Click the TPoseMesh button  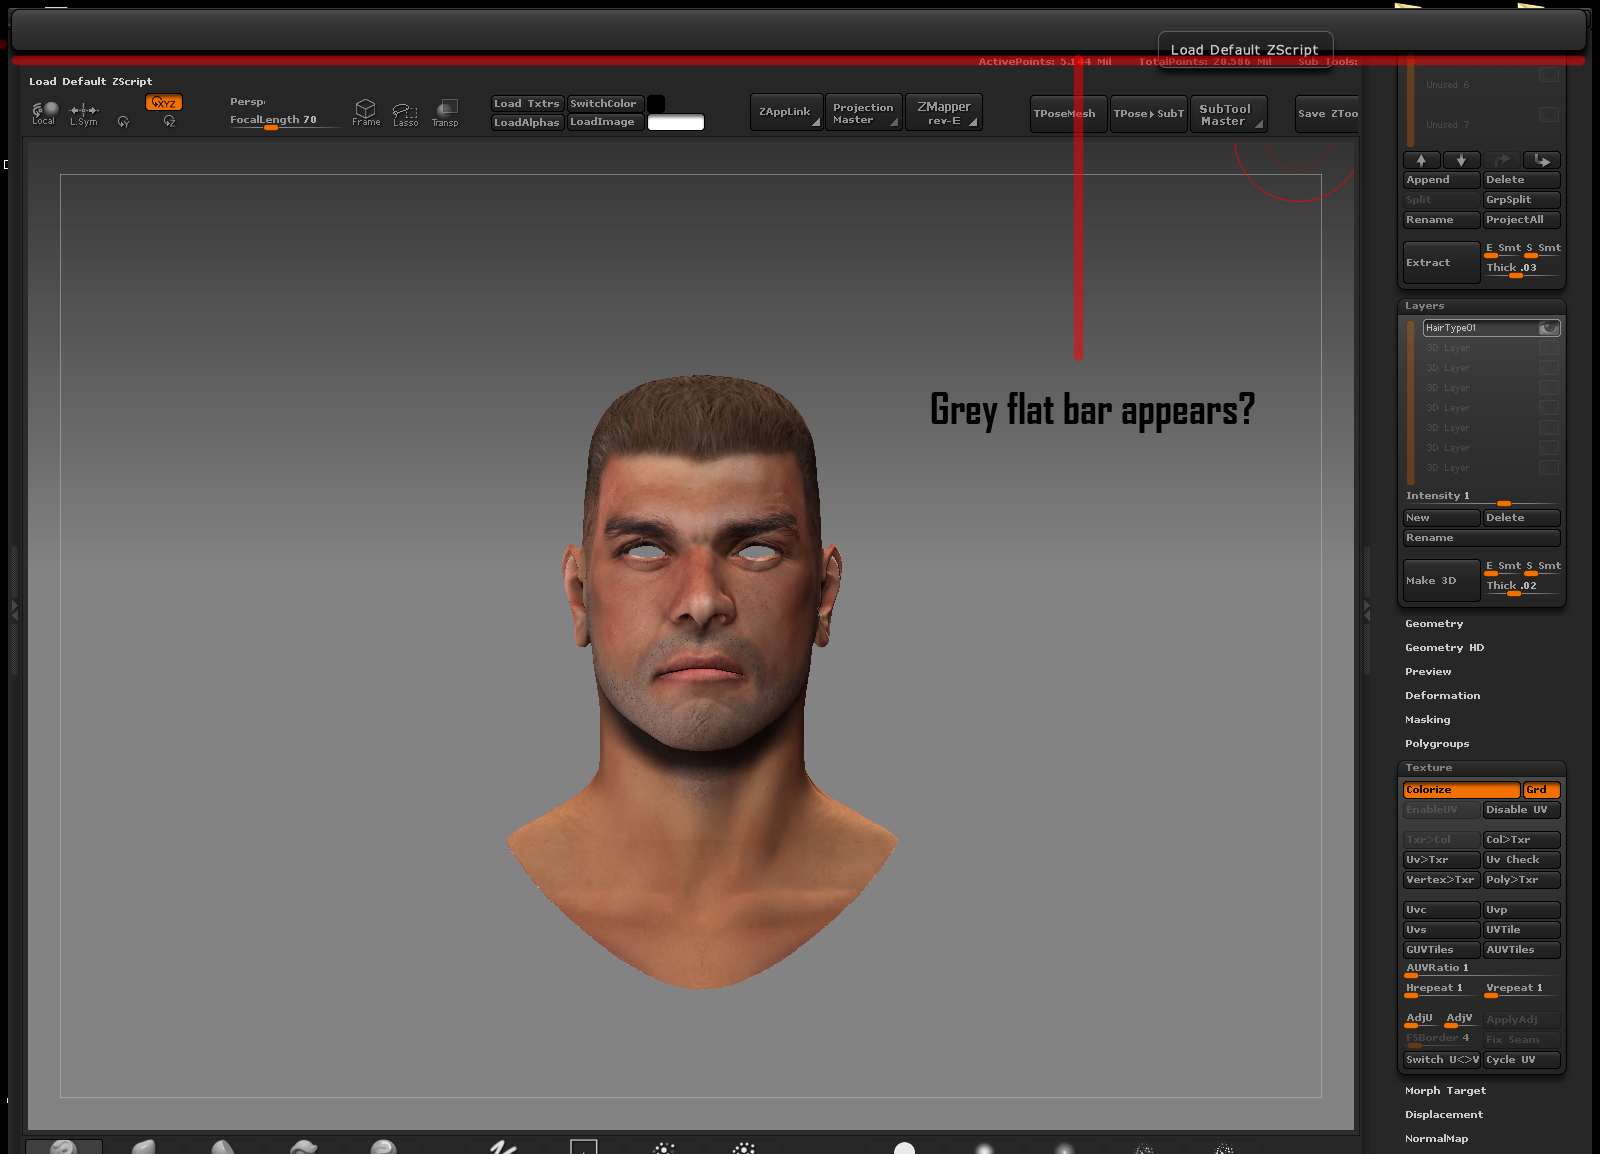[1068, 114]
